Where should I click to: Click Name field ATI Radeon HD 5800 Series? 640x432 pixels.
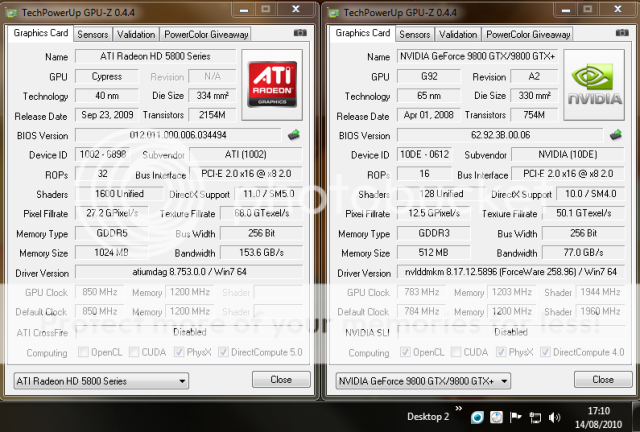point(156,56)
